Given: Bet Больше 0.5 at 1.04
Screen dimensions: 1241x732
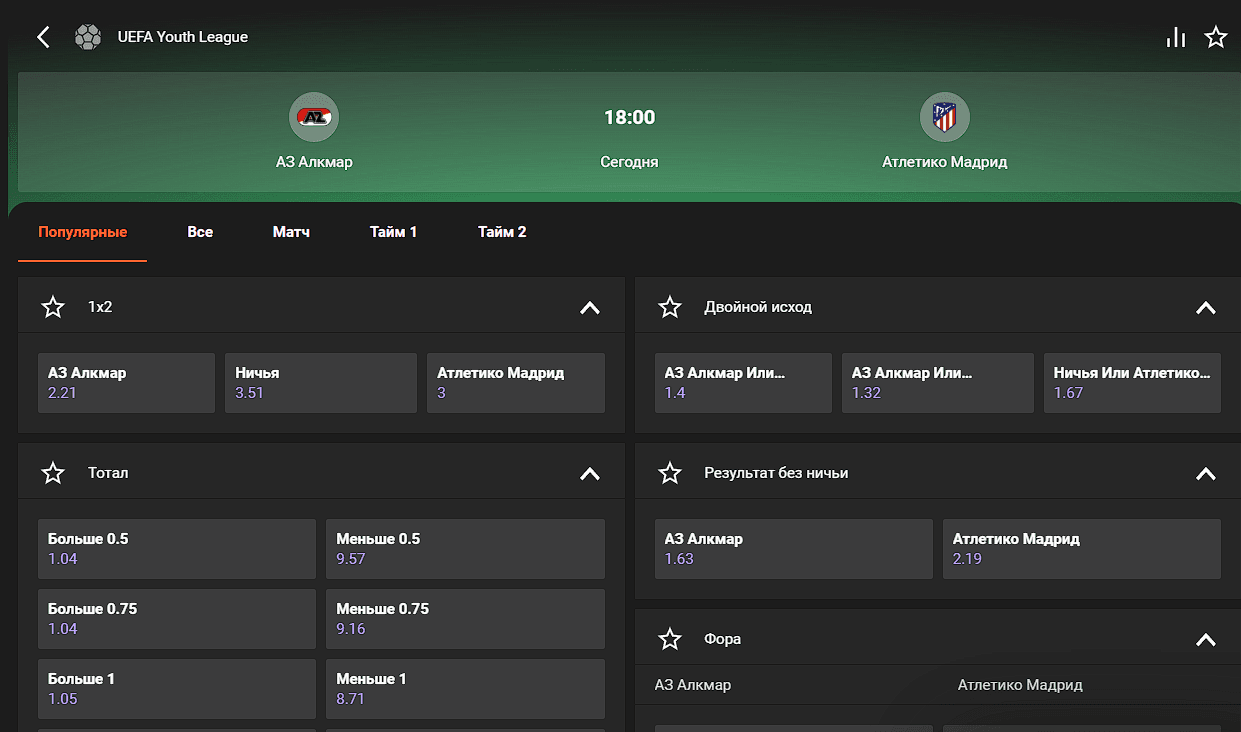Looking at the screenshot, I should (x=177, y=549).
